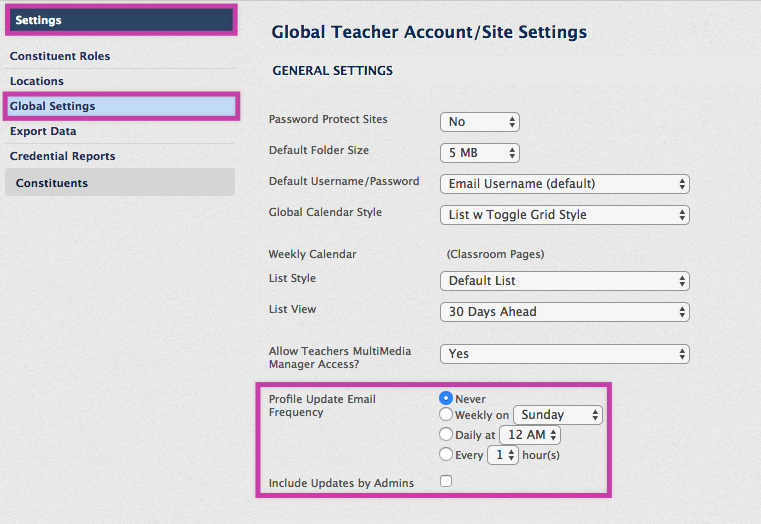Open the 12 AM time dropdown
This screenshot has height=524, width=761.
[530, 435]
